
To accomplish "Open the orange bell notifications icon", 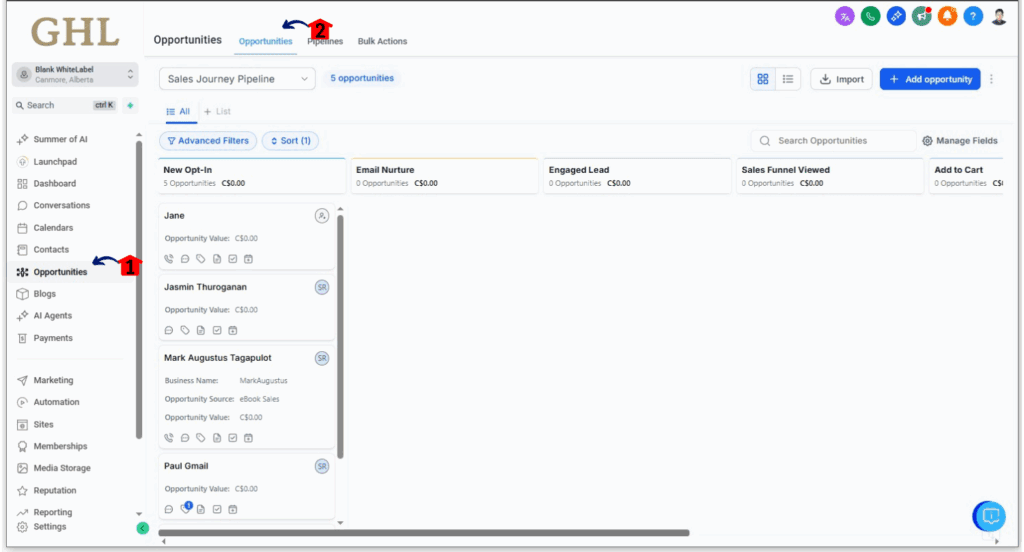I will coord(947,16).
